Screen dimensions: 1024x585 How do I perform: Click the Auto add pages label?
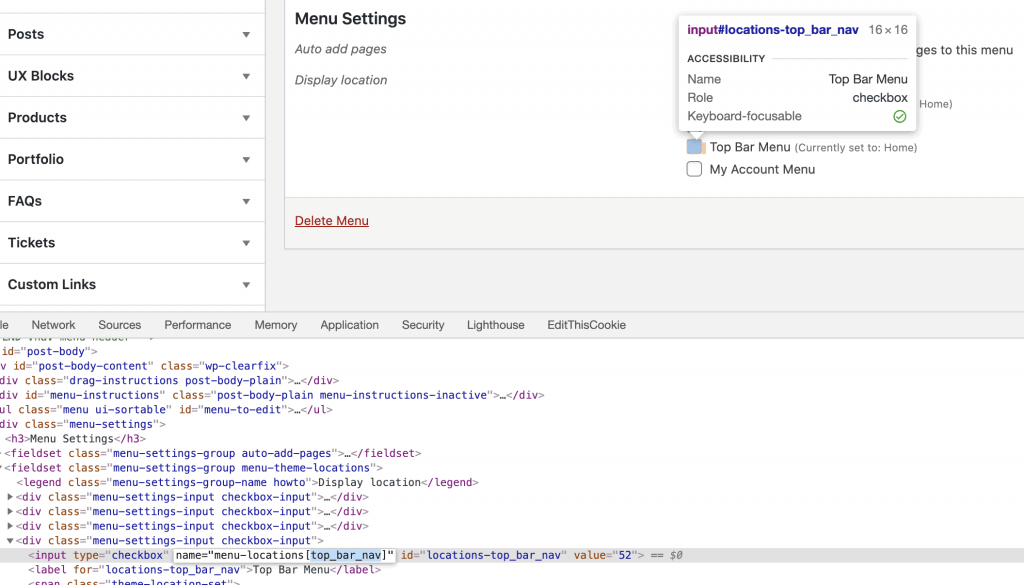(340, 49)
